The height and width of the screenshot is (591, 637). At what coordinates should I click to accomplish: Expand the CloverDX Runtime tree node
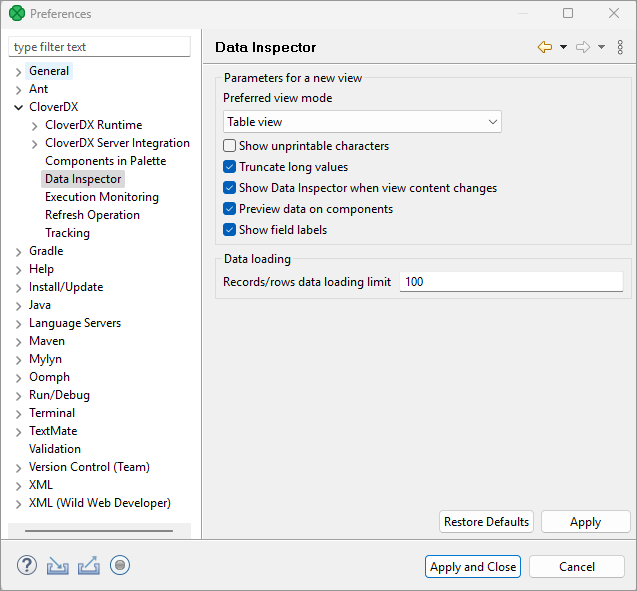[x=35, y=126]
